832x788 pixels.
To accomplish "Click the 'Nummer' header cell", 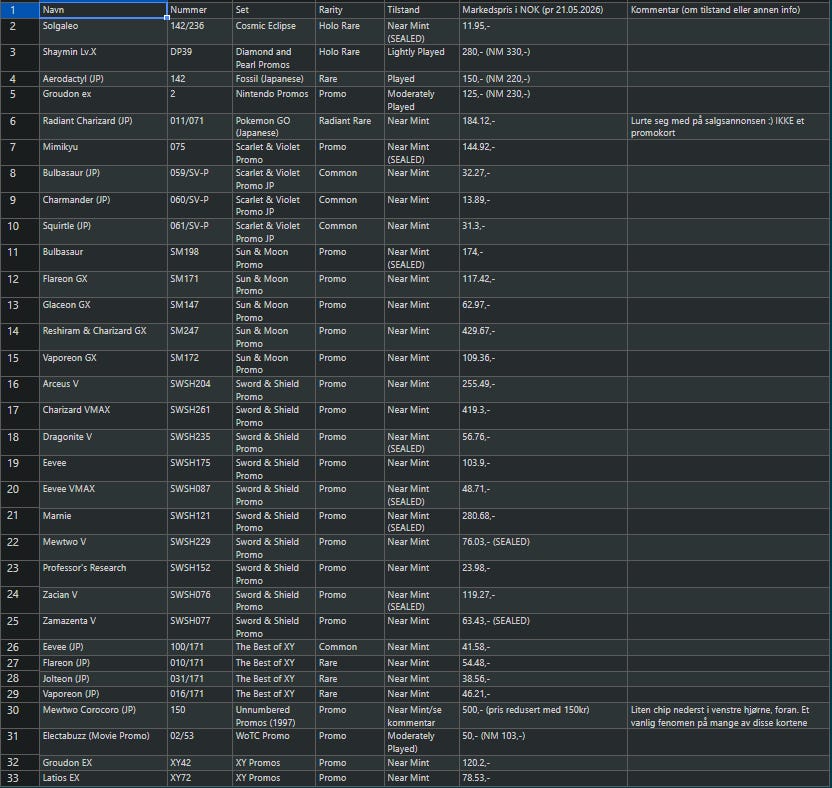I will tap(200, 10).
